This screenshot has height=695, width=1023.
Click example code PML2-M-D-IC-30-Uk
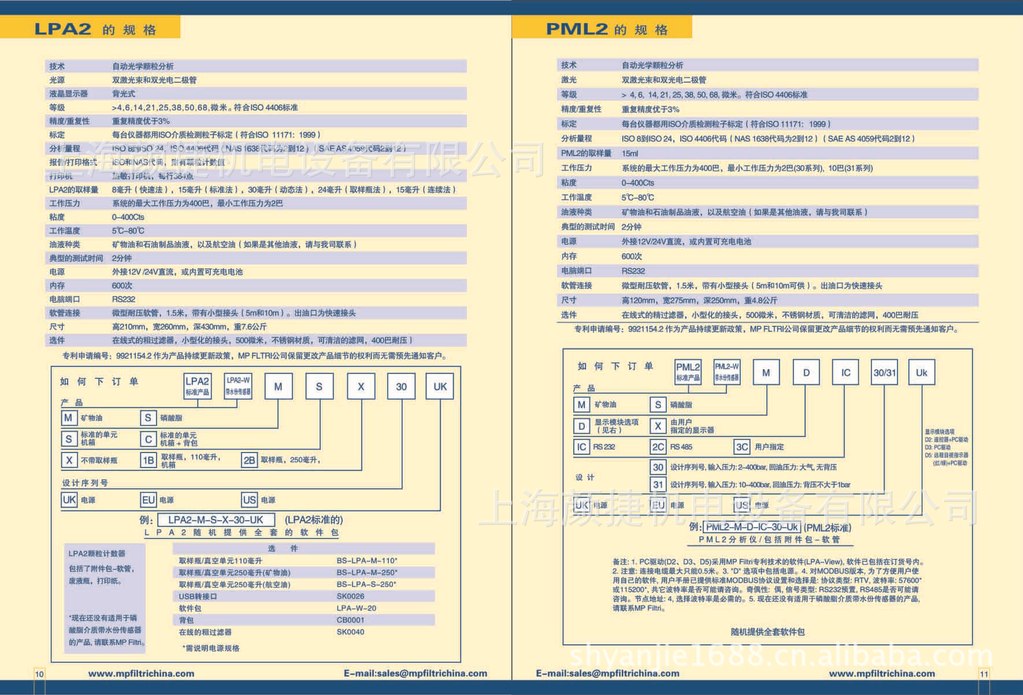click(x=752, y=527)
